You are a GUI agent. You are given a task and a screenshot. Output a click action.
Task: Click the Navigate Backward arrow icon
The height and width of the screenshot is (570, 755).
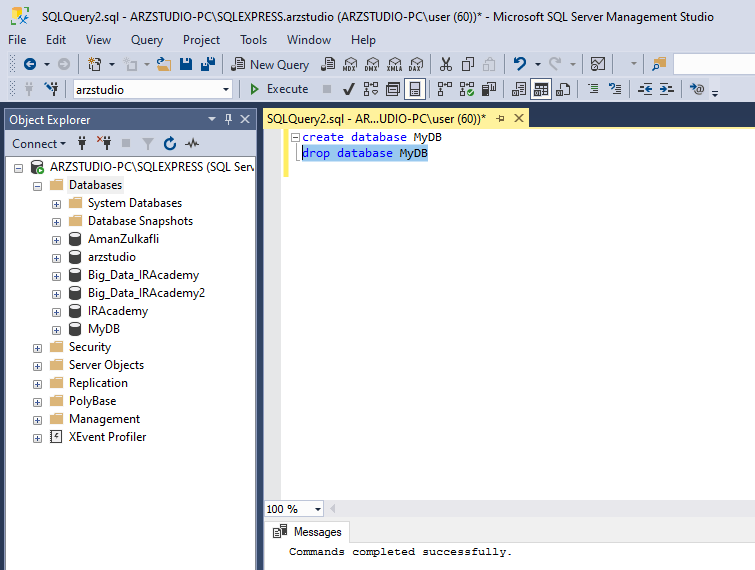pos(30,64)
